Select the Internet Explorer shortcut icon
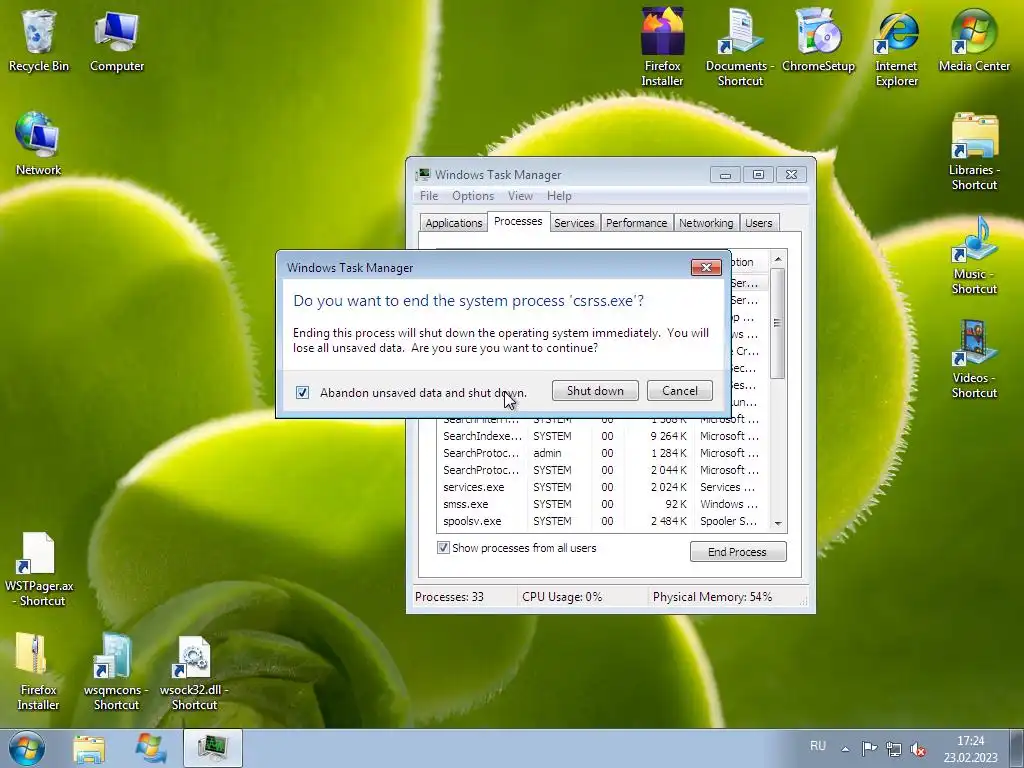This screenshot has height=768, width=1024. [x=896, y=47]
